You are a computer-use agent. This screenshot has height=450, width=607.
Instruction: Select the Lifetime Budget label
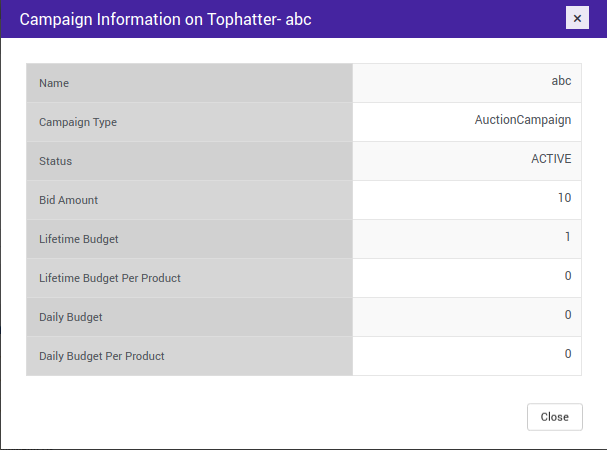click(78, 239)
